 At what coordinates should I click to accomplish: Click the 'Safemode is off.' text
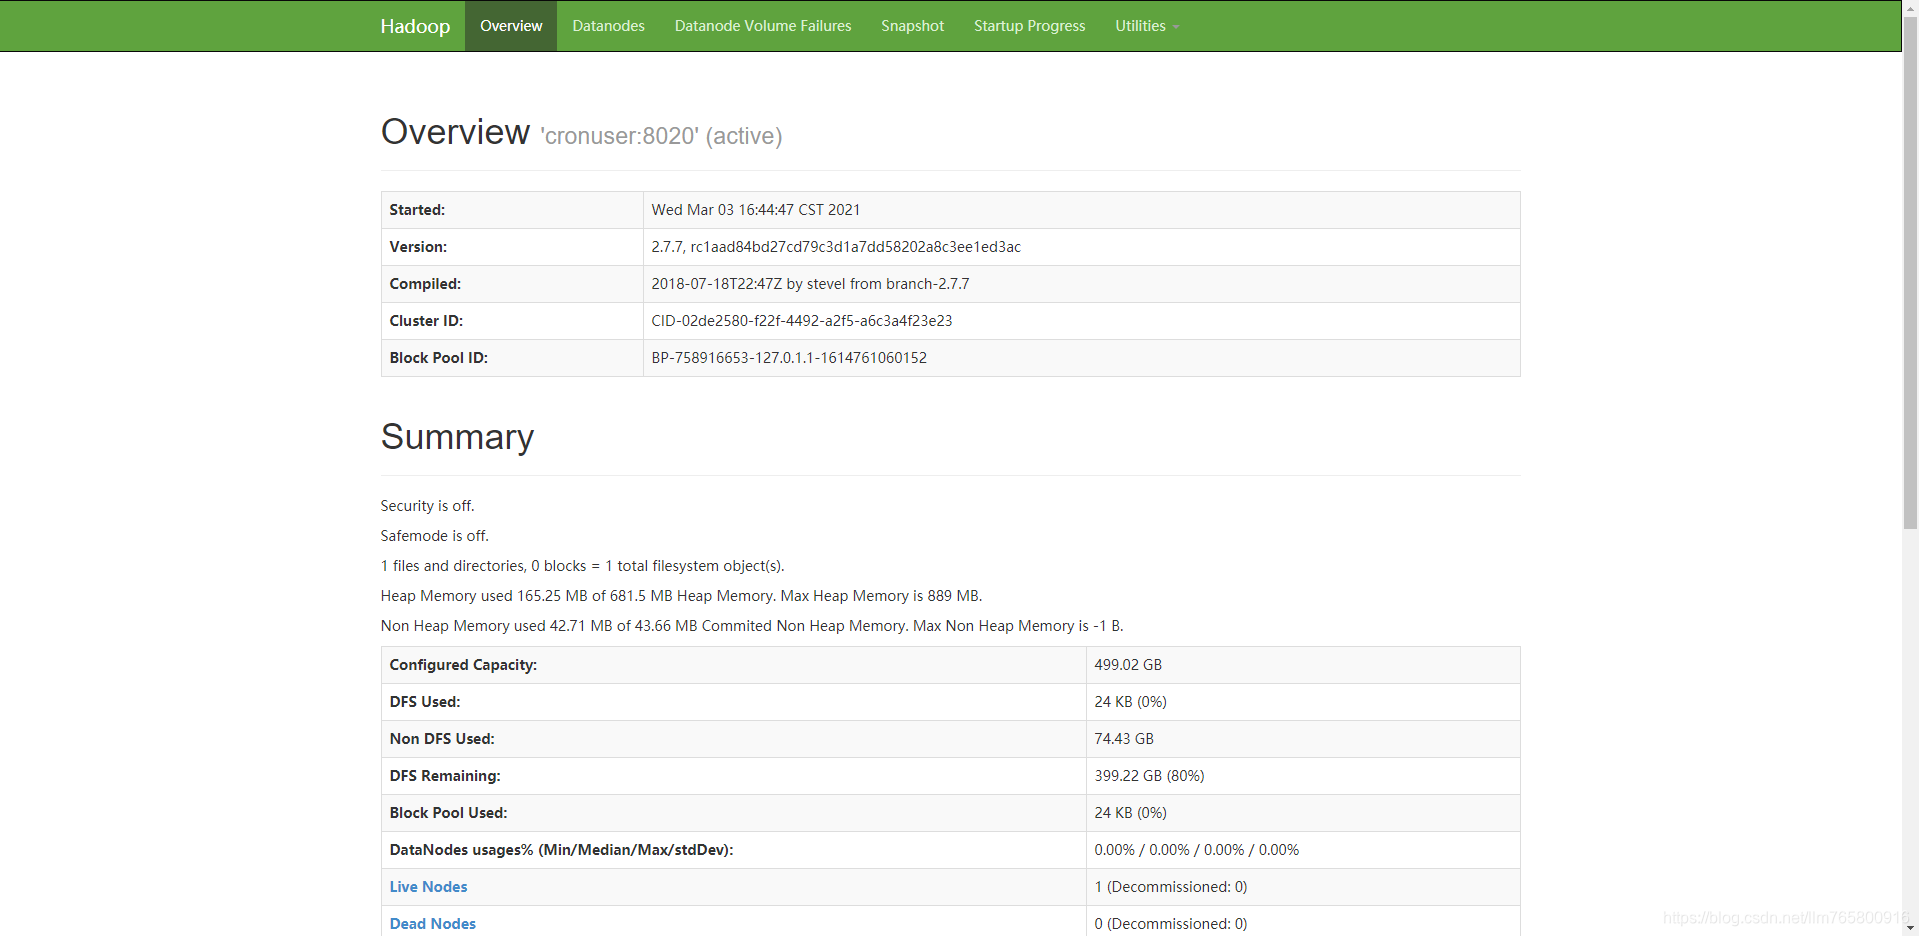(x=434, y=536)
